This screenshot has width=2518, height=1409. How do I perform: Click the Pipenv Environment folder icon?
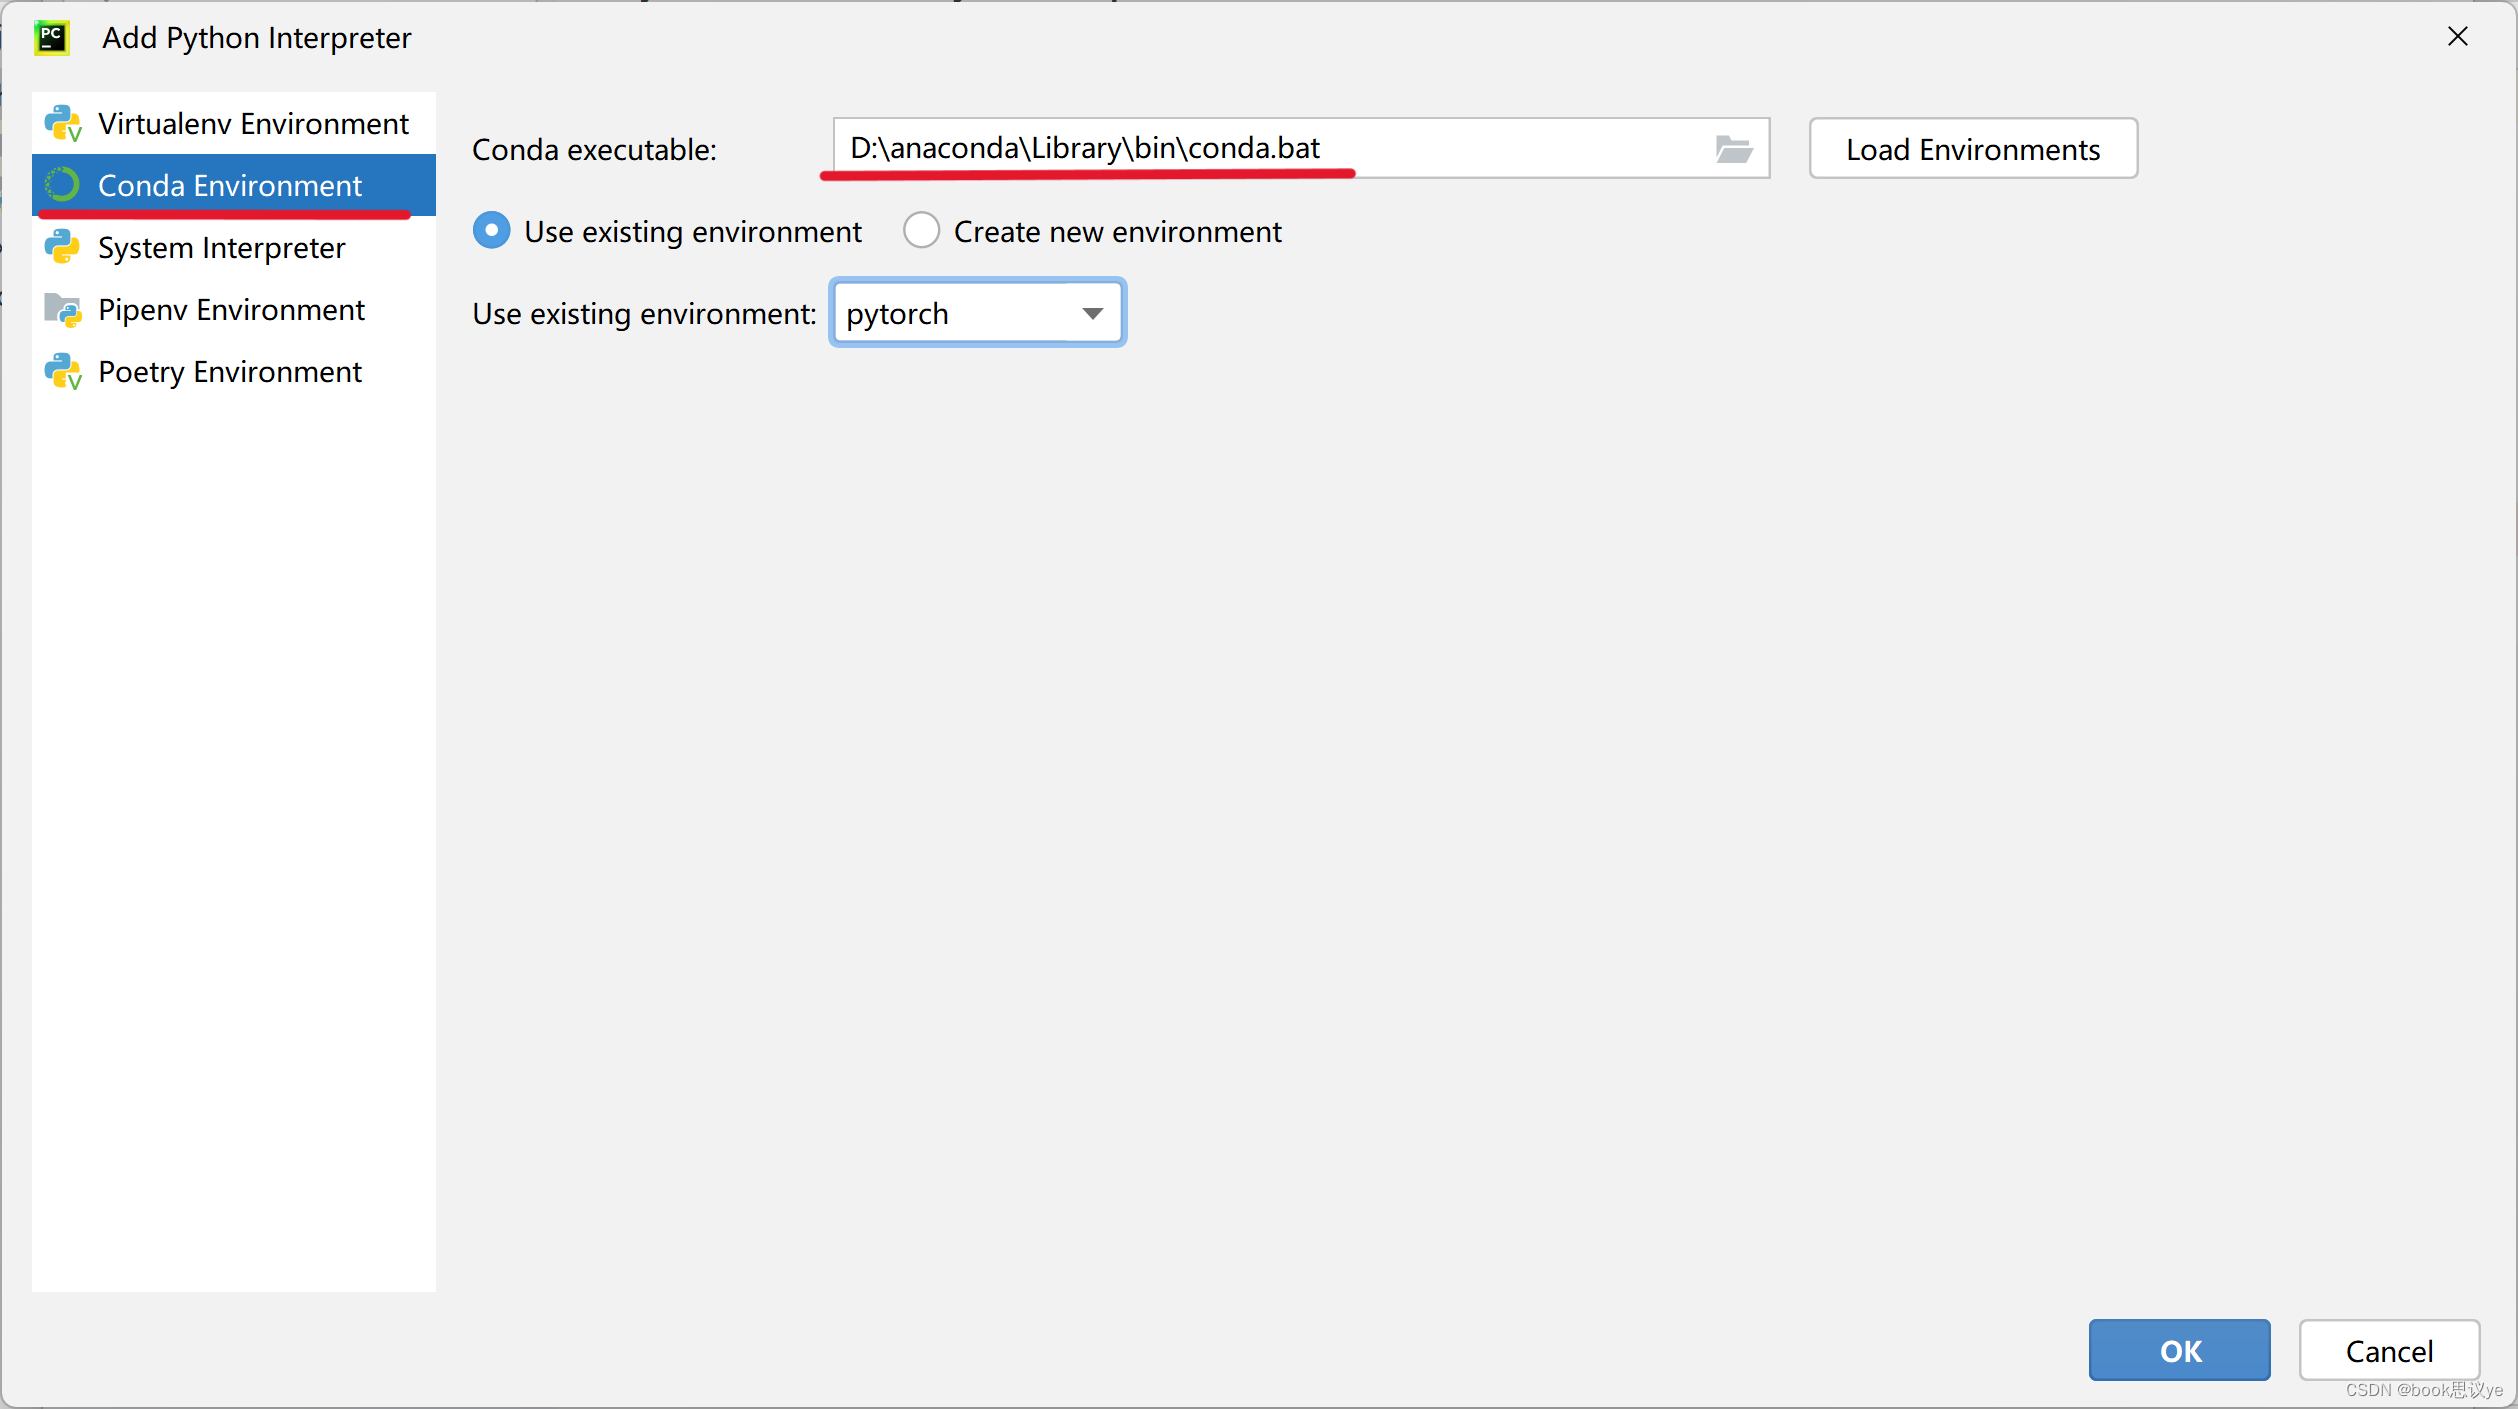[62, 310]
